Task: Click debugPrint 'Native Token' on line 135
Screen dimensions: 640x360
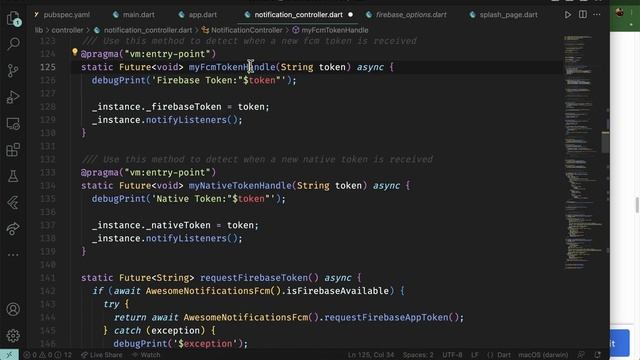Action: click(x=189, y=199)
